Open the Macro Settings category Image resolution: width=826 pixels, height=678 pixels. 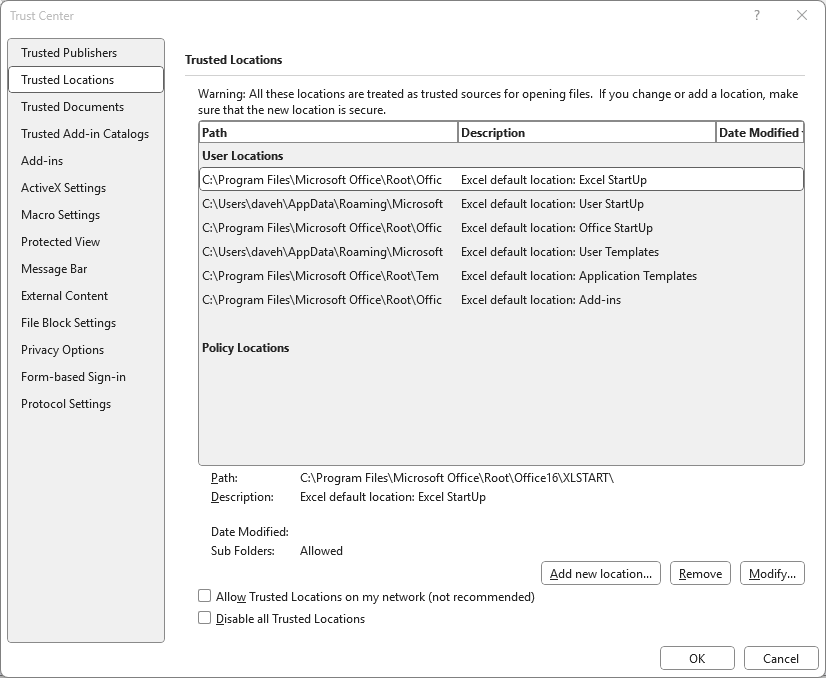59,215
